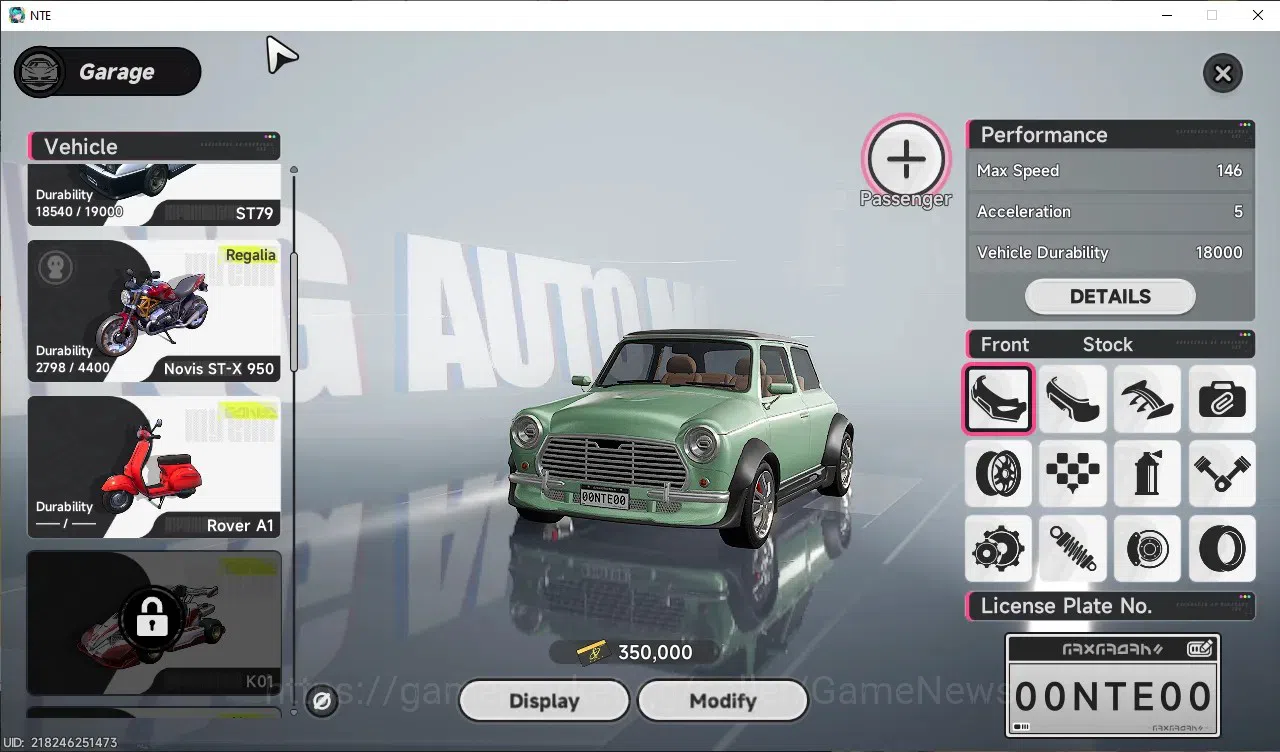This screenshot has height=752, width=1280.
Task: Select the locked K01 vehicle card
Action: tap(154, 622)
